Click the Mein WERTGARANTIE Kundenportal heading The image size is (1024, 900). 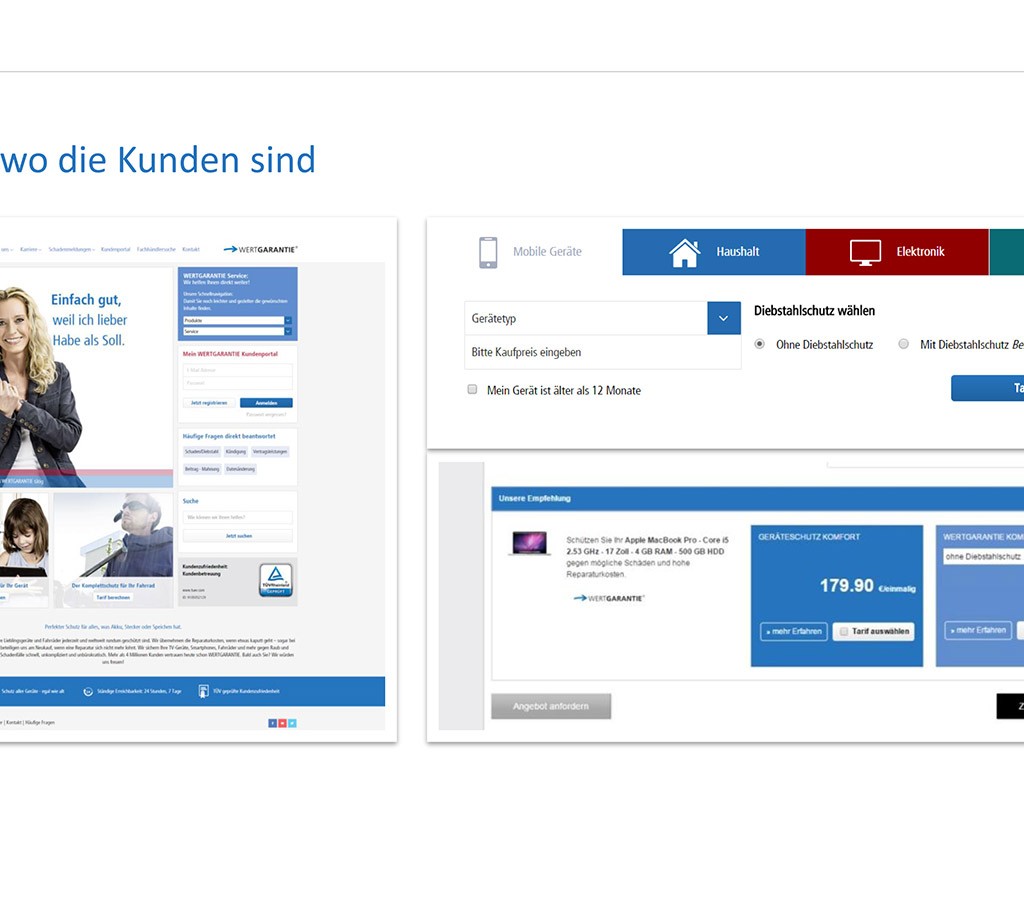point(231,354)
